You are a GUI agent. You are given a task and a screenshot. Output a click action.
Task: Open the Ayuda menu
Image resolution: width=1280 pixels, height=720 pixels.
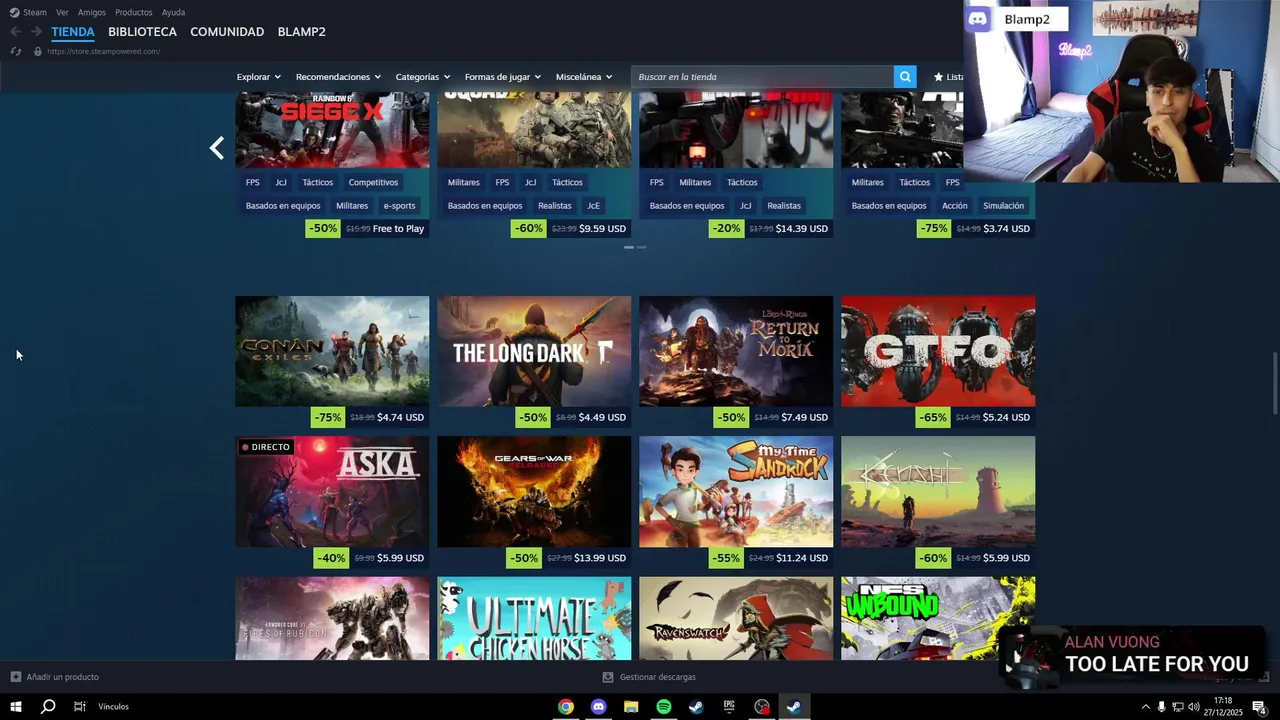click(x=174, y=12)
